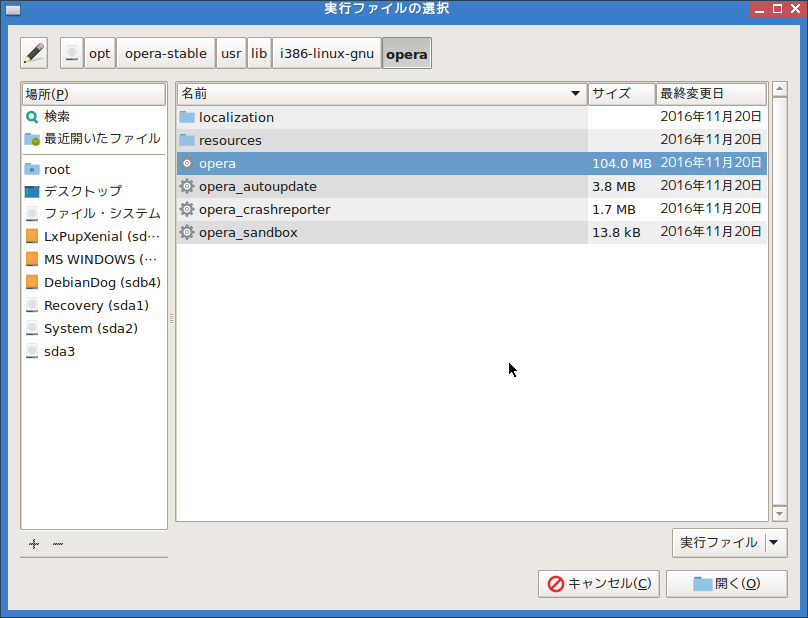This screenshot has height=618, width=808.
Task: Click the orange DebianDog drive icon
Action: pos(32,282)
